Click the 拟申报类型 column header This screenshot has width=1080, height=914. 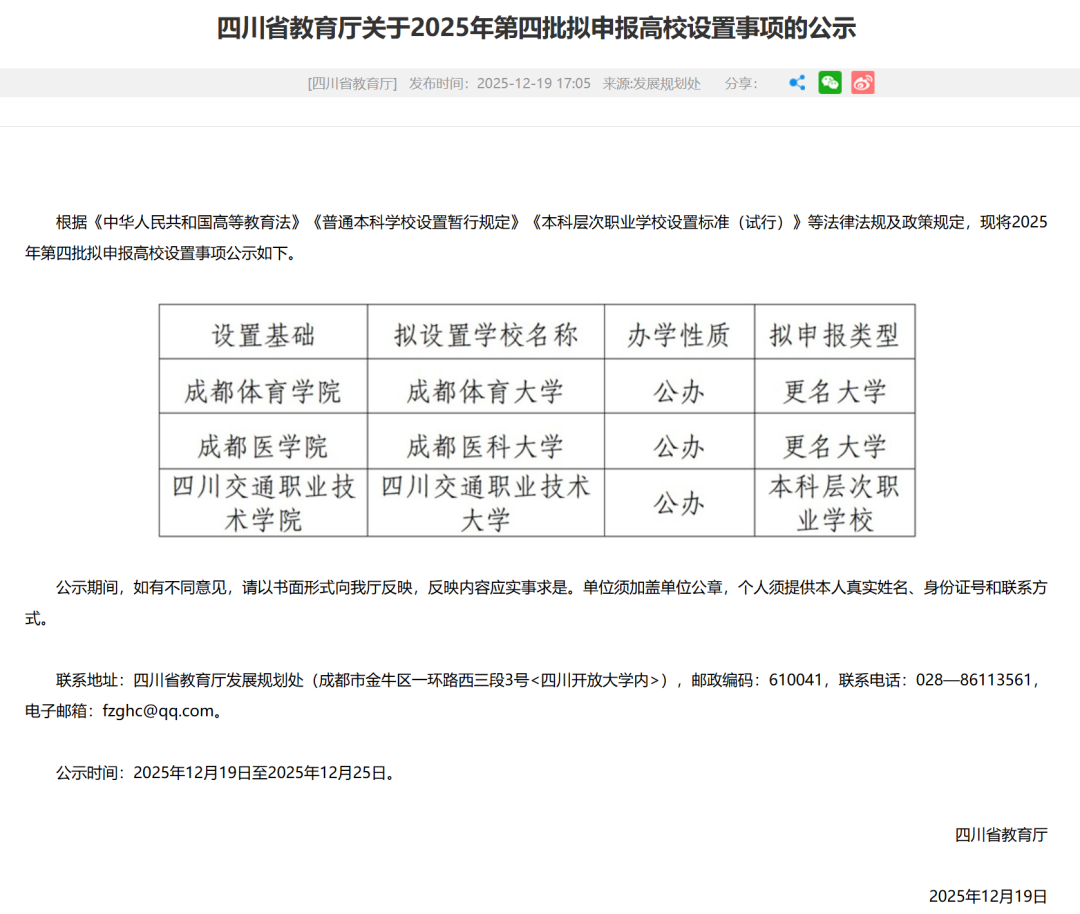pyautogui.click(x=836, y=334)
